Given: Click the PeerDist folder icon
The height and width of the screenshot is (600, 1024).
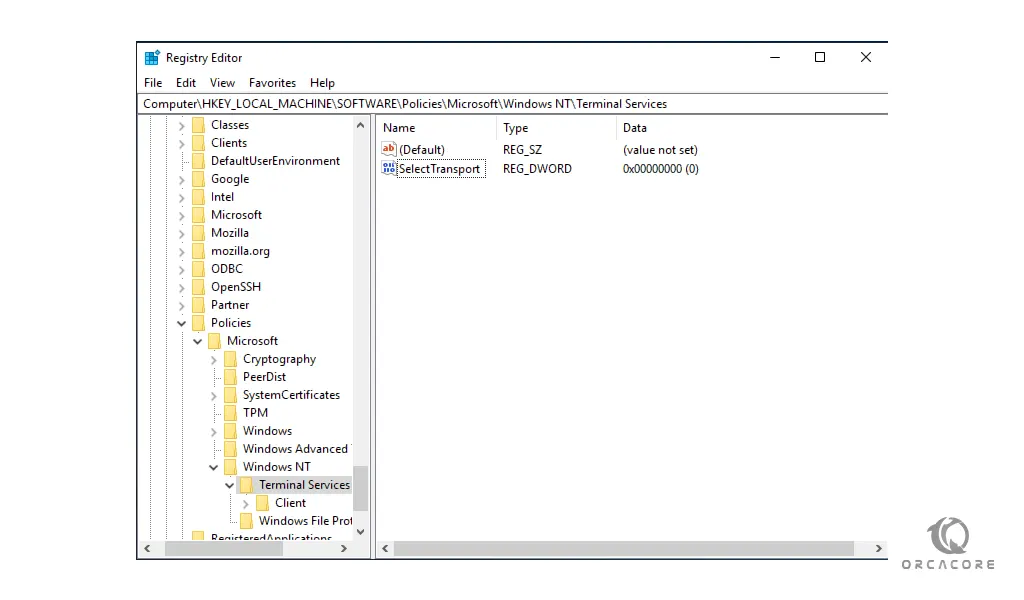Looking at the screenshot, I should coord(231,377).
